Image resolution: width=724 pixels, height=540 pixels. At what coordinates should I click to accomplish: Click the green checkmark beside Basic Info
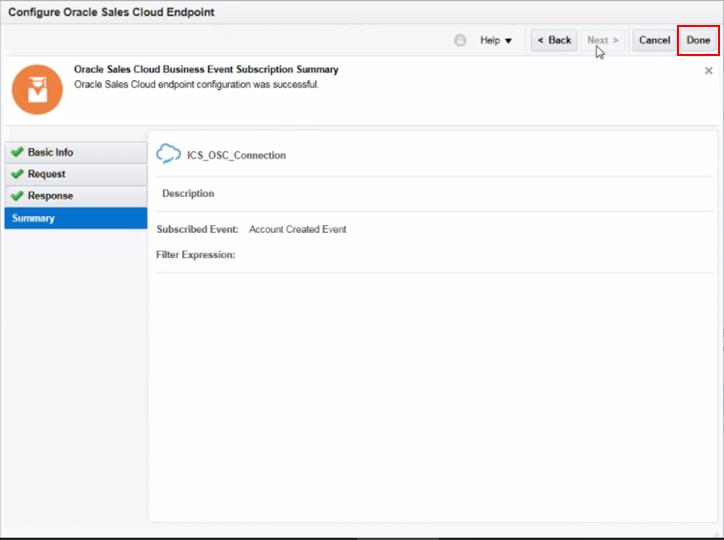coord(17,153)
